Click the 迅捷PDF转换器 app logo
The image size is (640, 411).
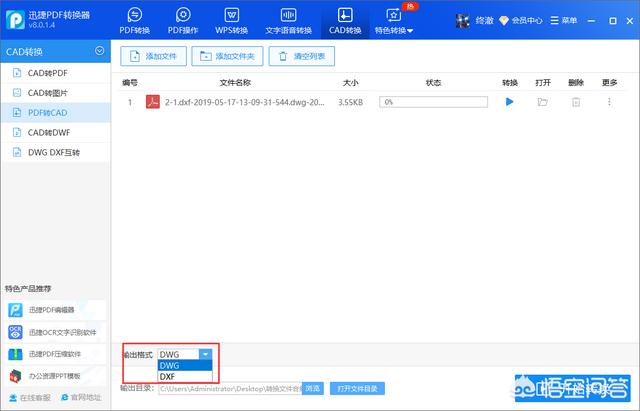(15, 20)
